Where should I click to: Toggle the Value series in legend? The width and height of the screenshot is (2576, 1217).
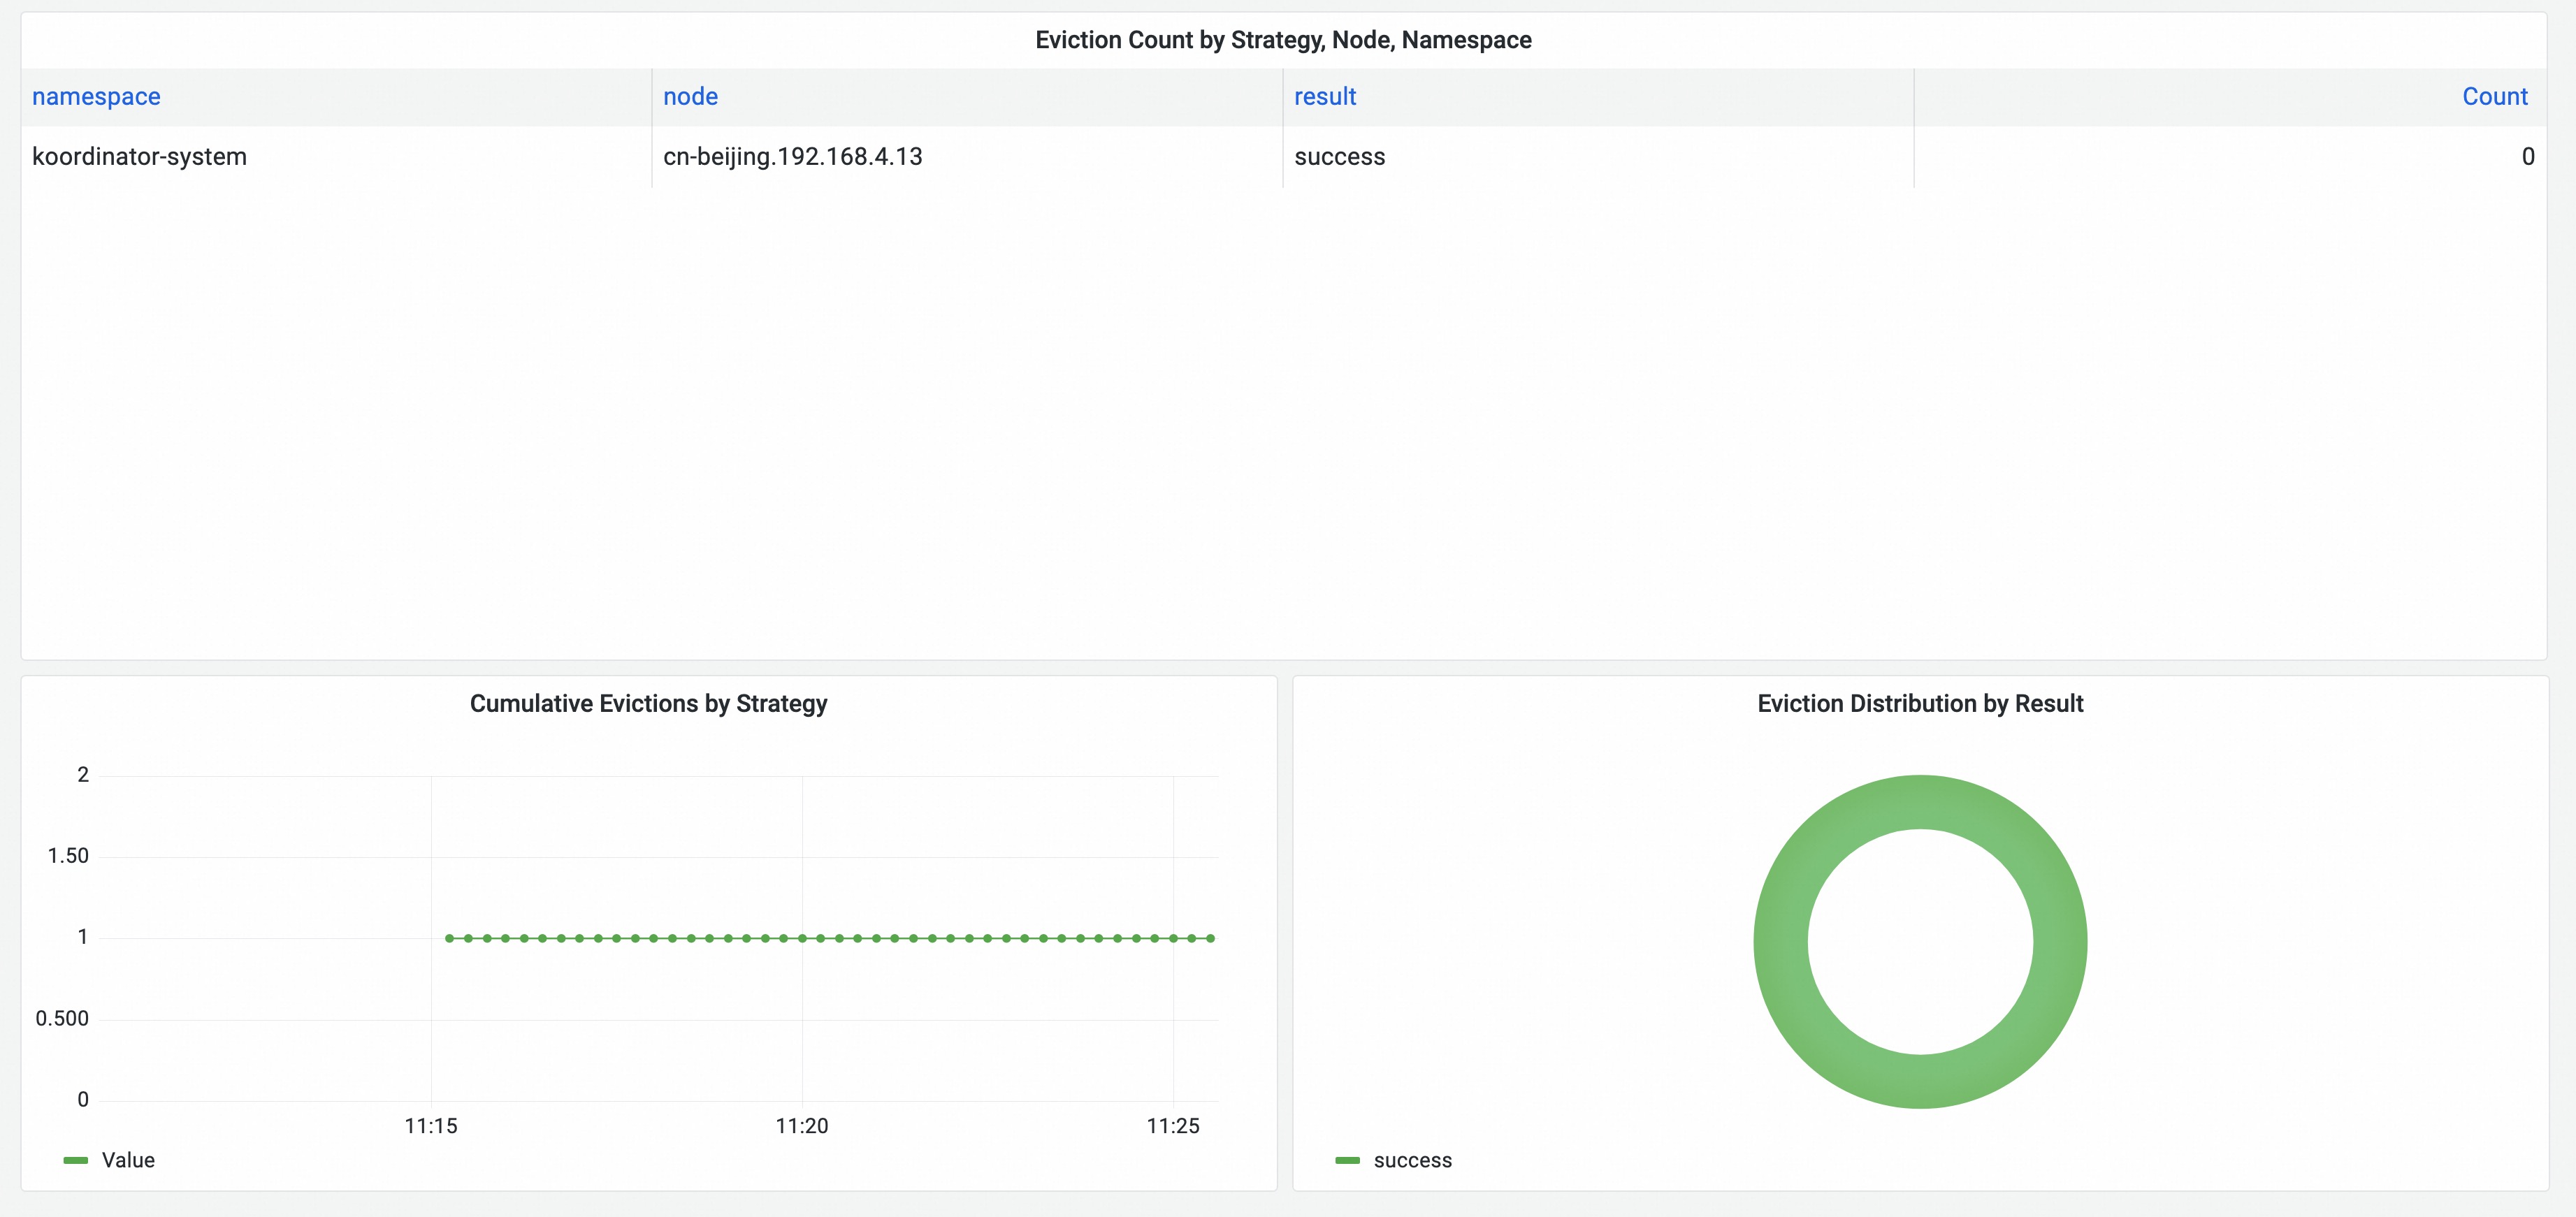(128, 1160)
